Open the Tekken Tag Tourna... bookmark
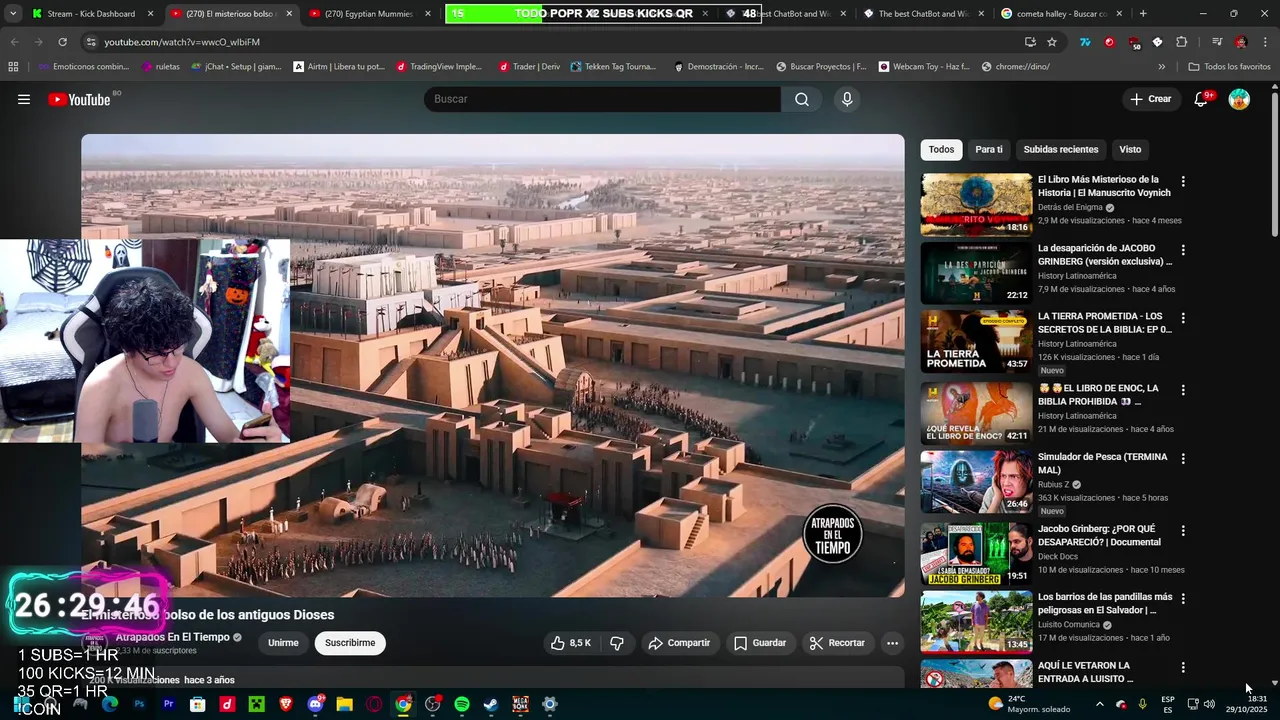1280x720 pixels. coord(613,67)
